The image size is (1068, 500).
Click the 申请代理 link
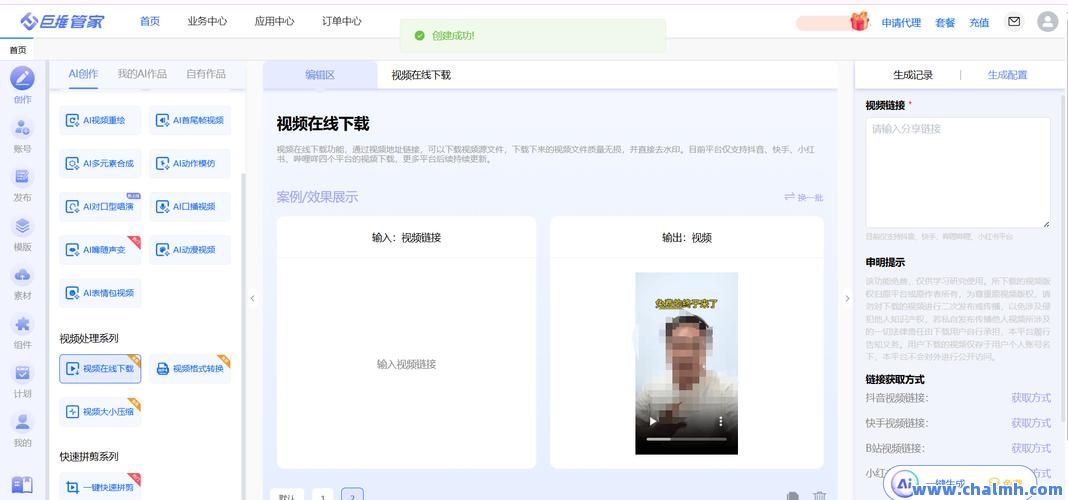pyautogui.click(x=901, y=22)
